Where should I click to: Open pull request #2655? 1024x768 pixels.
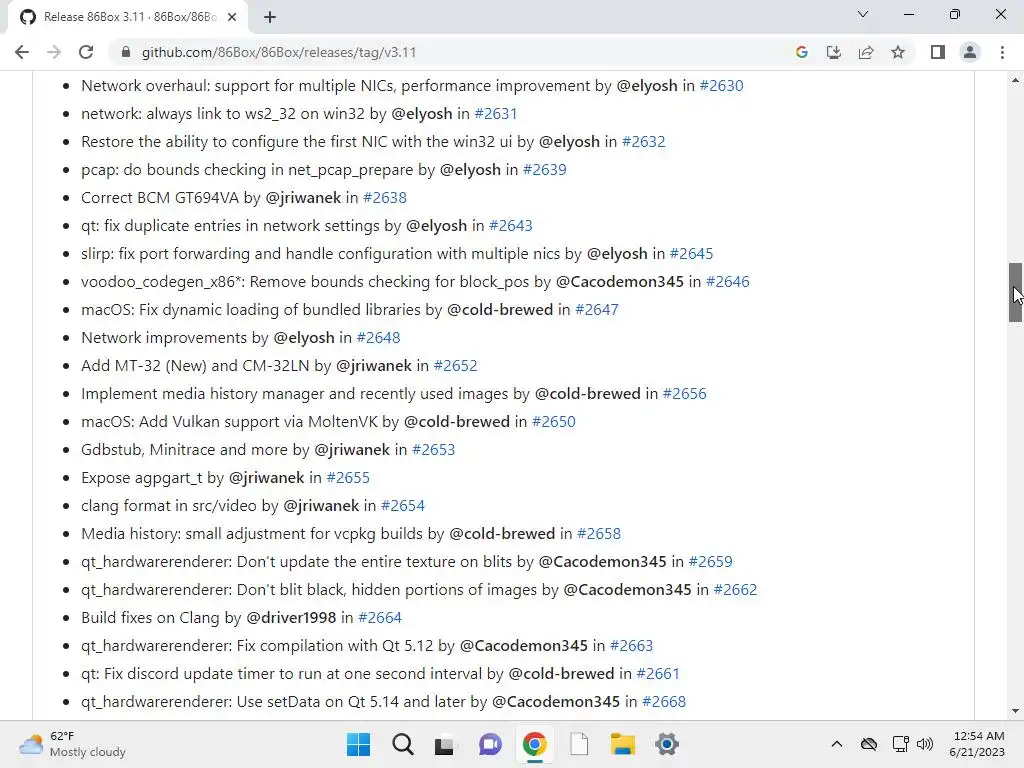click(348, 478)
